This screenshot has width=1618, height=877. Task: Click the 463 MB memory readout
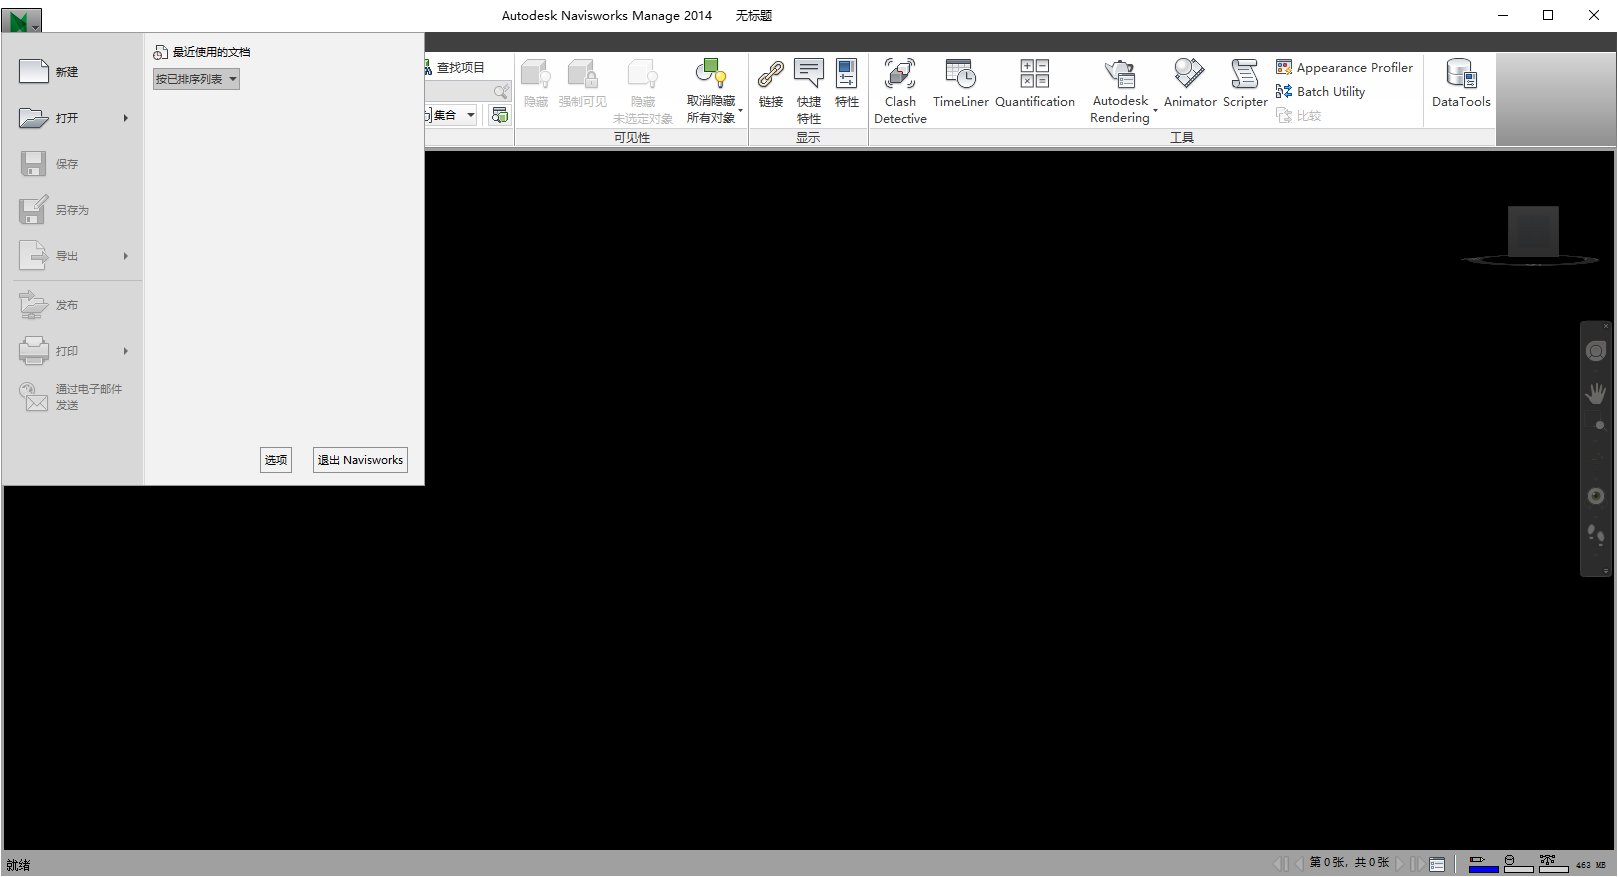click(1590, 865)
